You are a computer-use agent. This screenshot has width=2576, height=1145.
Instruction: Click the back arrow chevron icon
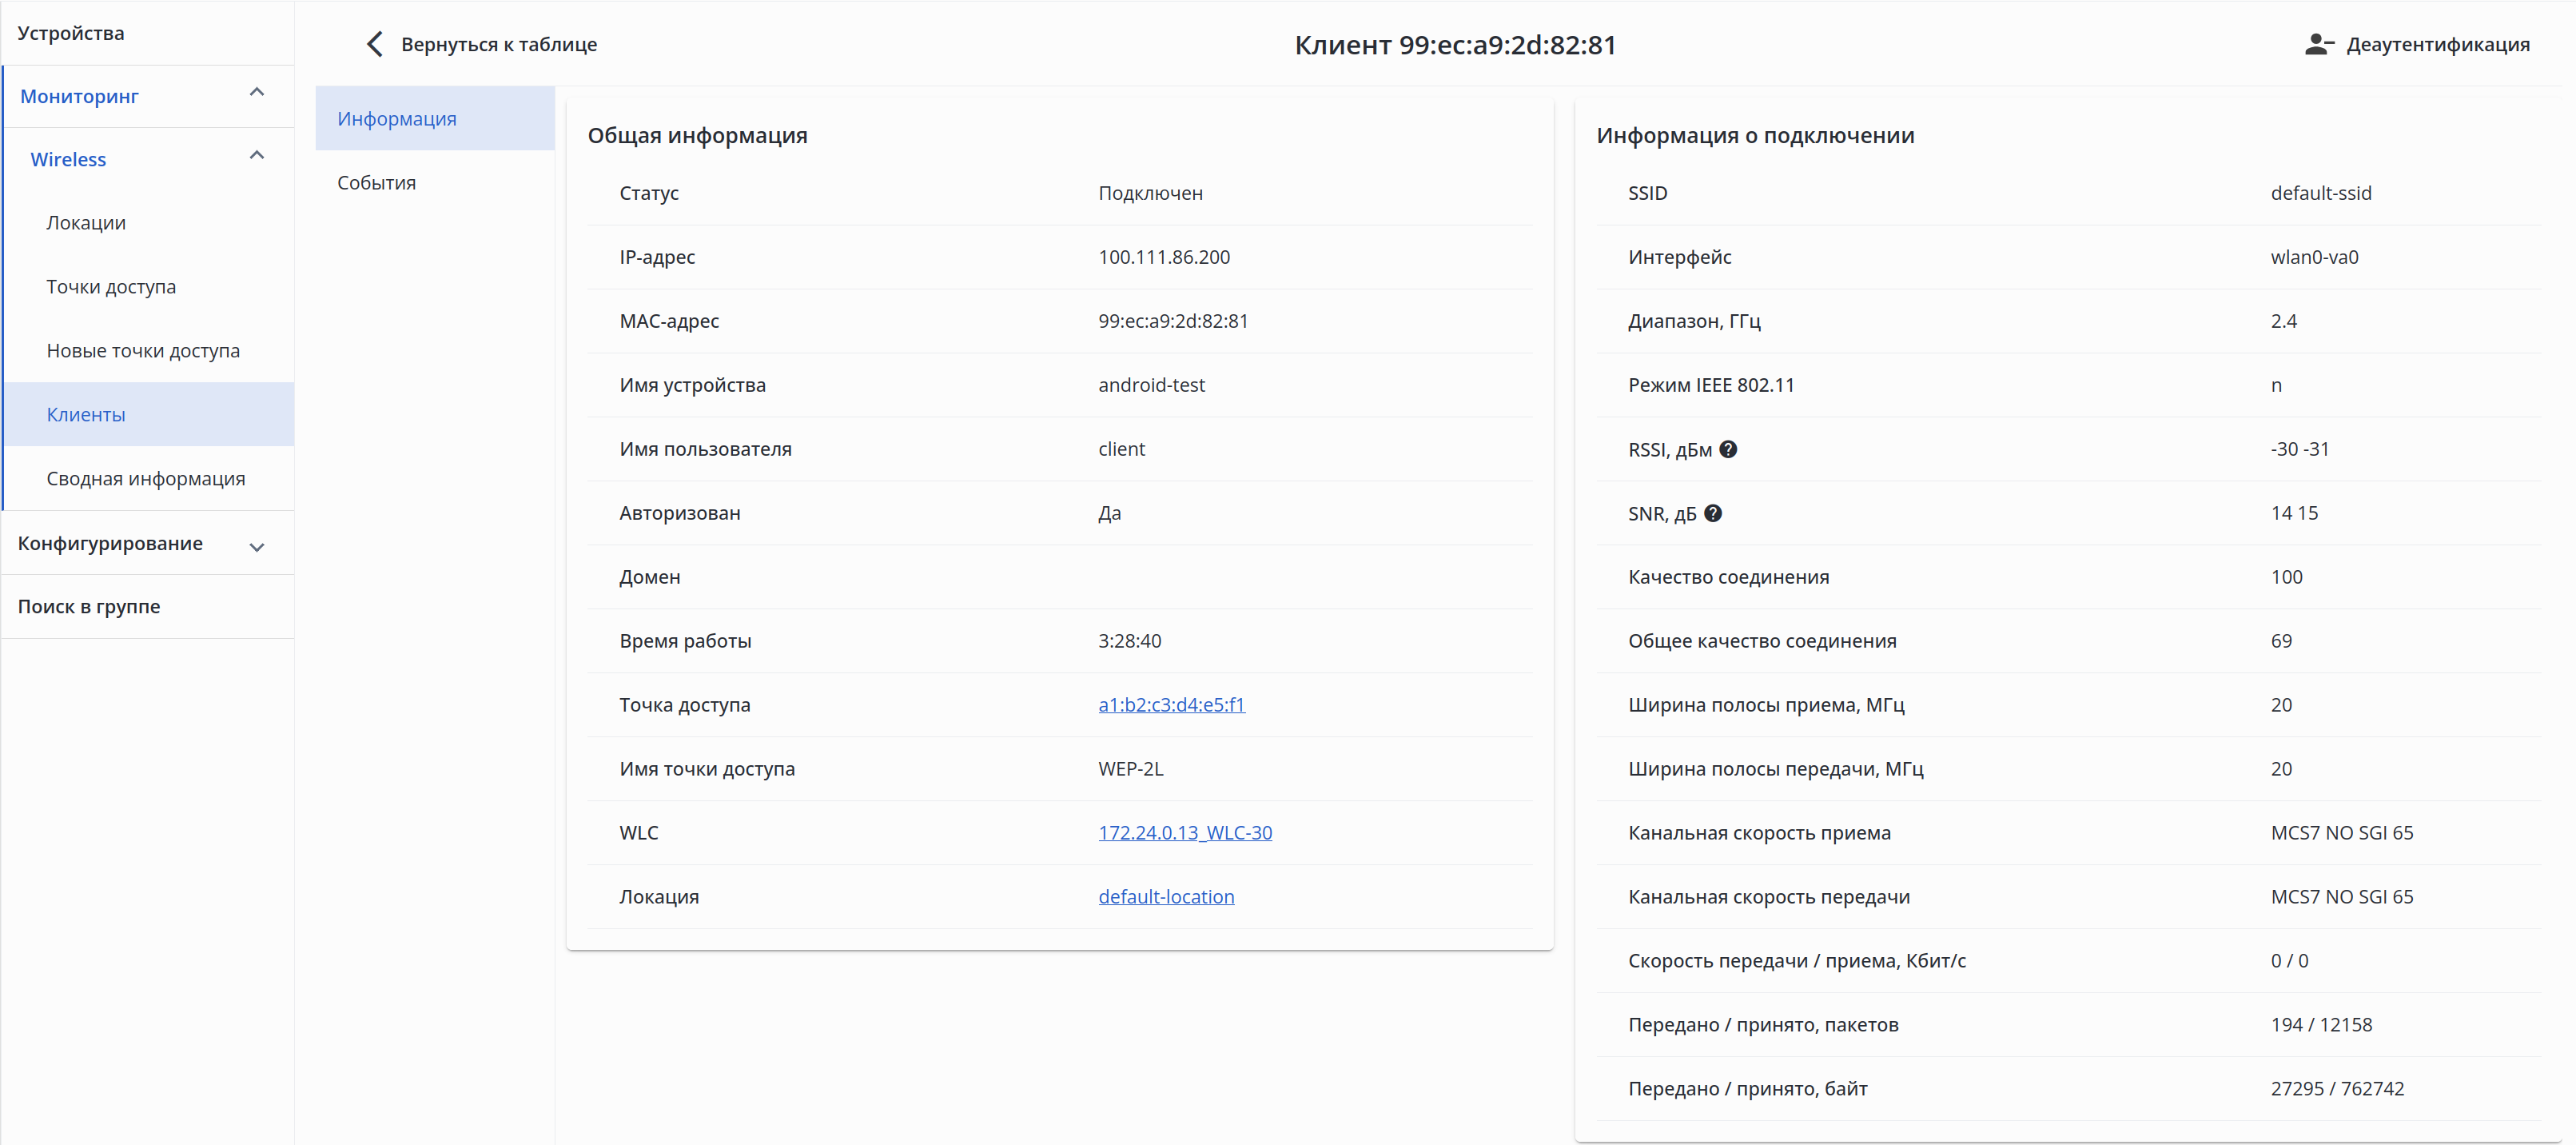click(375, 44)
